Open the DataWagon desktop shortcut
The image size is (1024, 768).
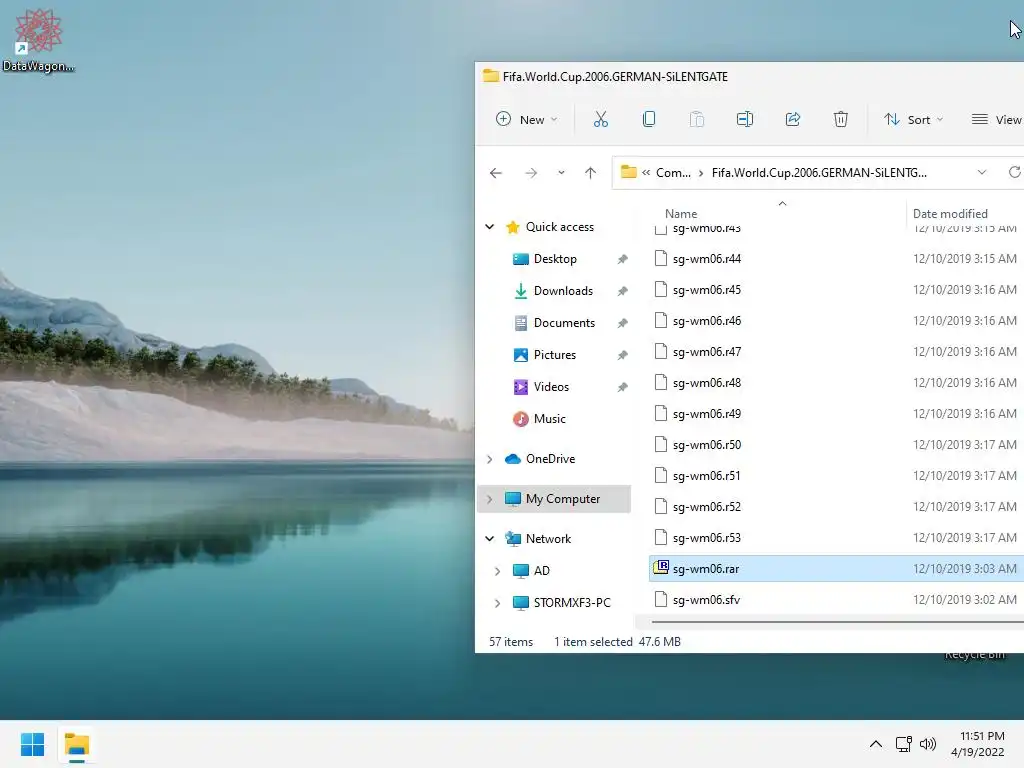38,39
